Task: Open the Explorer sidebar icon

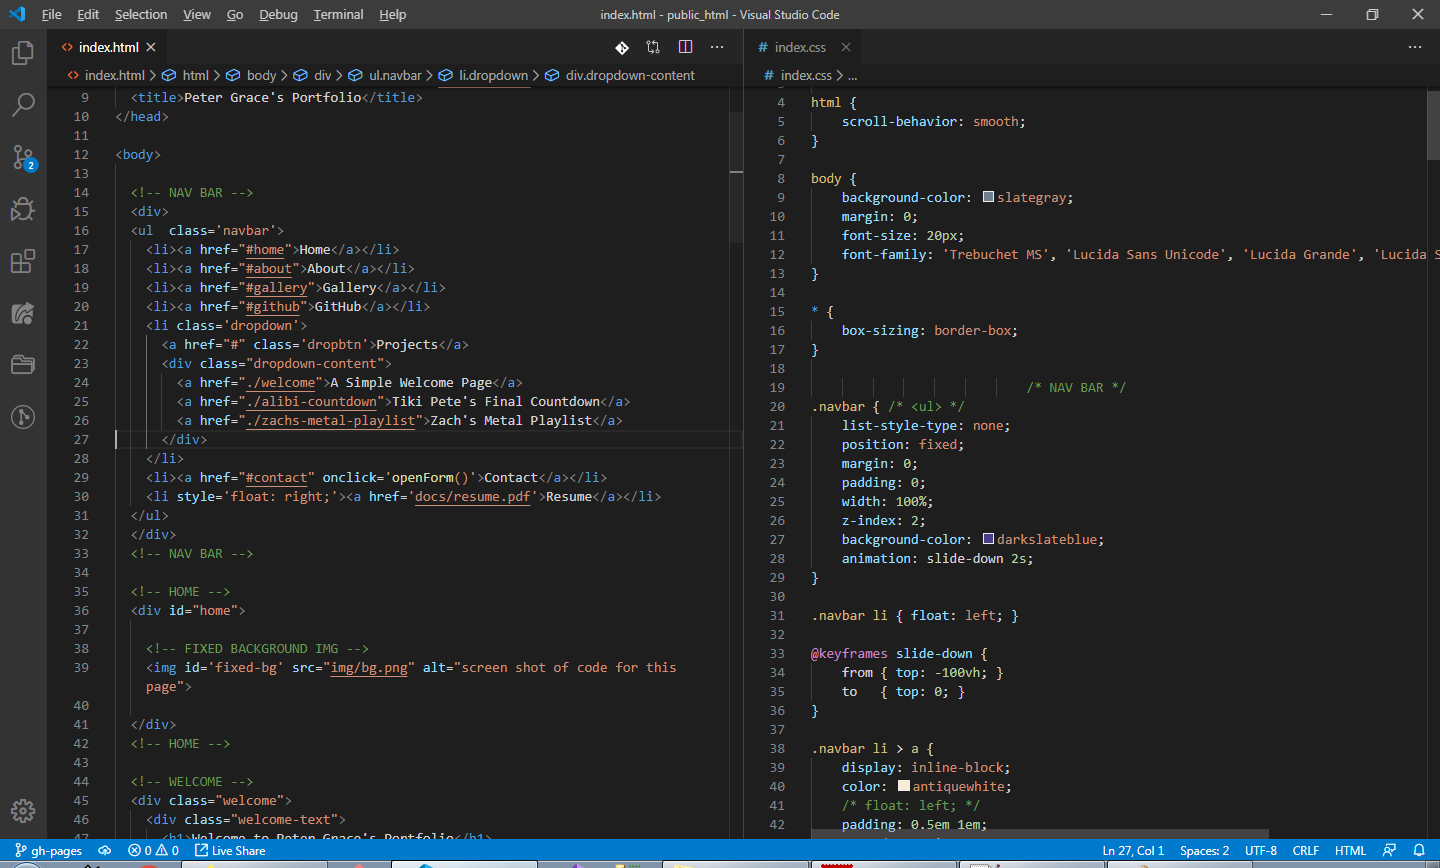Action: pos(22,54)
